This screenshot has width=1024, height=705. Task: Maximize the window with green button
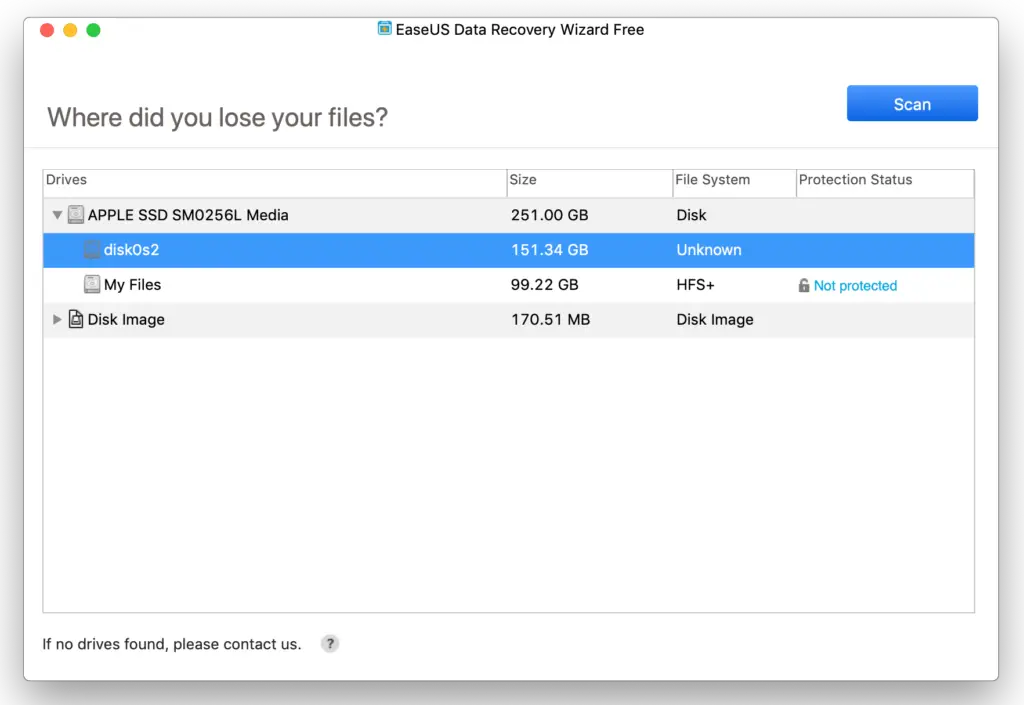(93, 30)
